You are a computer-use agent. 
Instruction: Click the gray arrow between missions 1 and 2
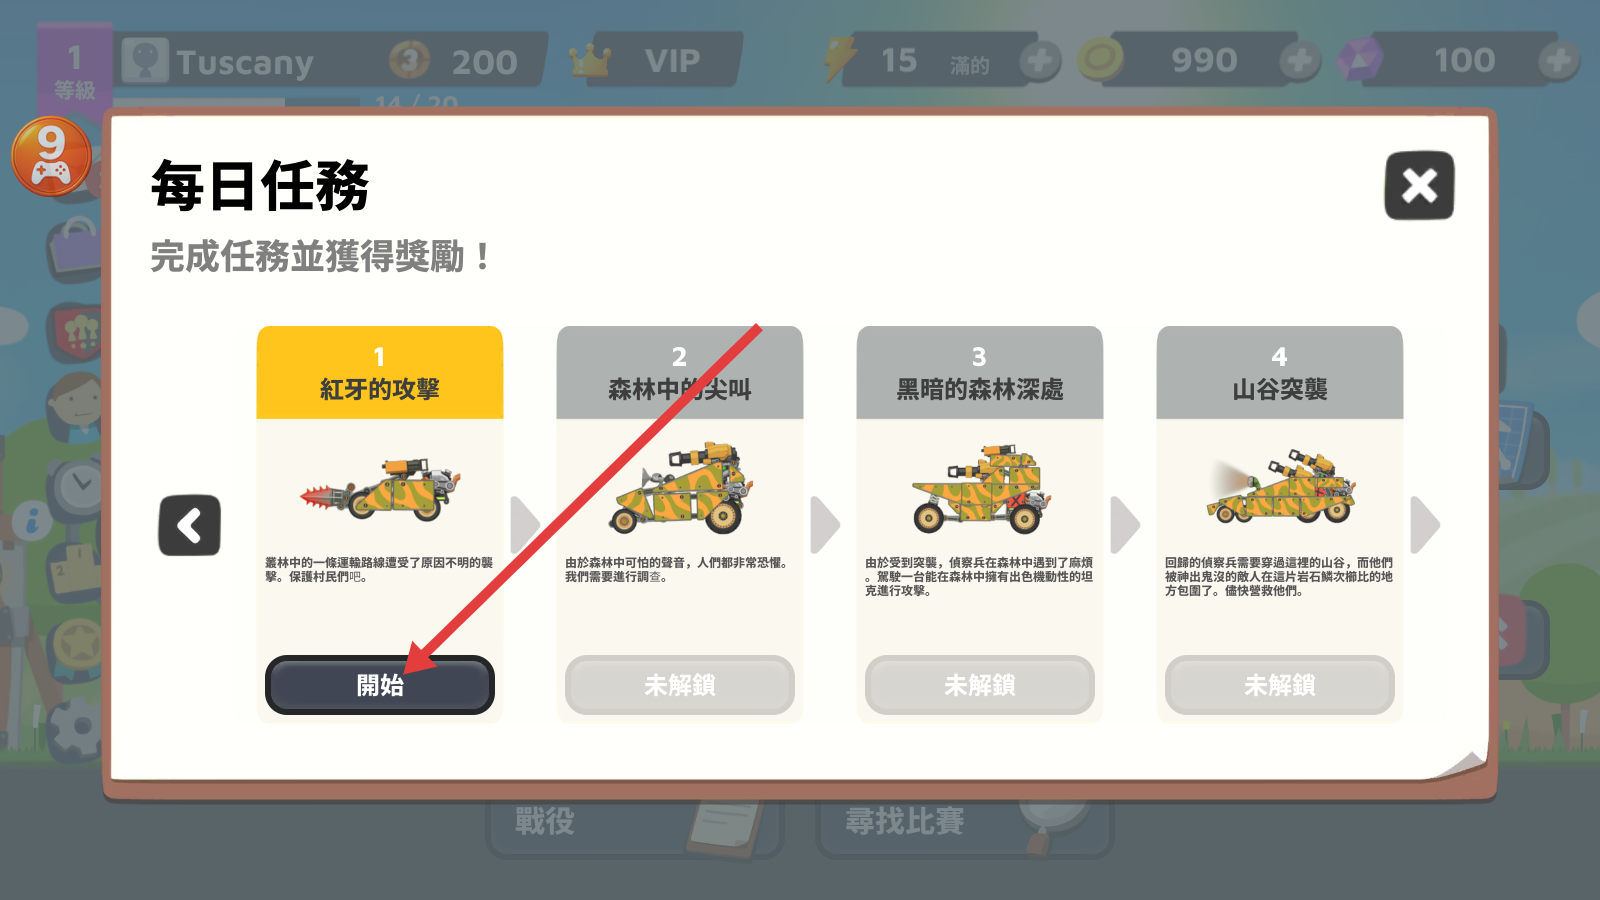tap(525, 525)
